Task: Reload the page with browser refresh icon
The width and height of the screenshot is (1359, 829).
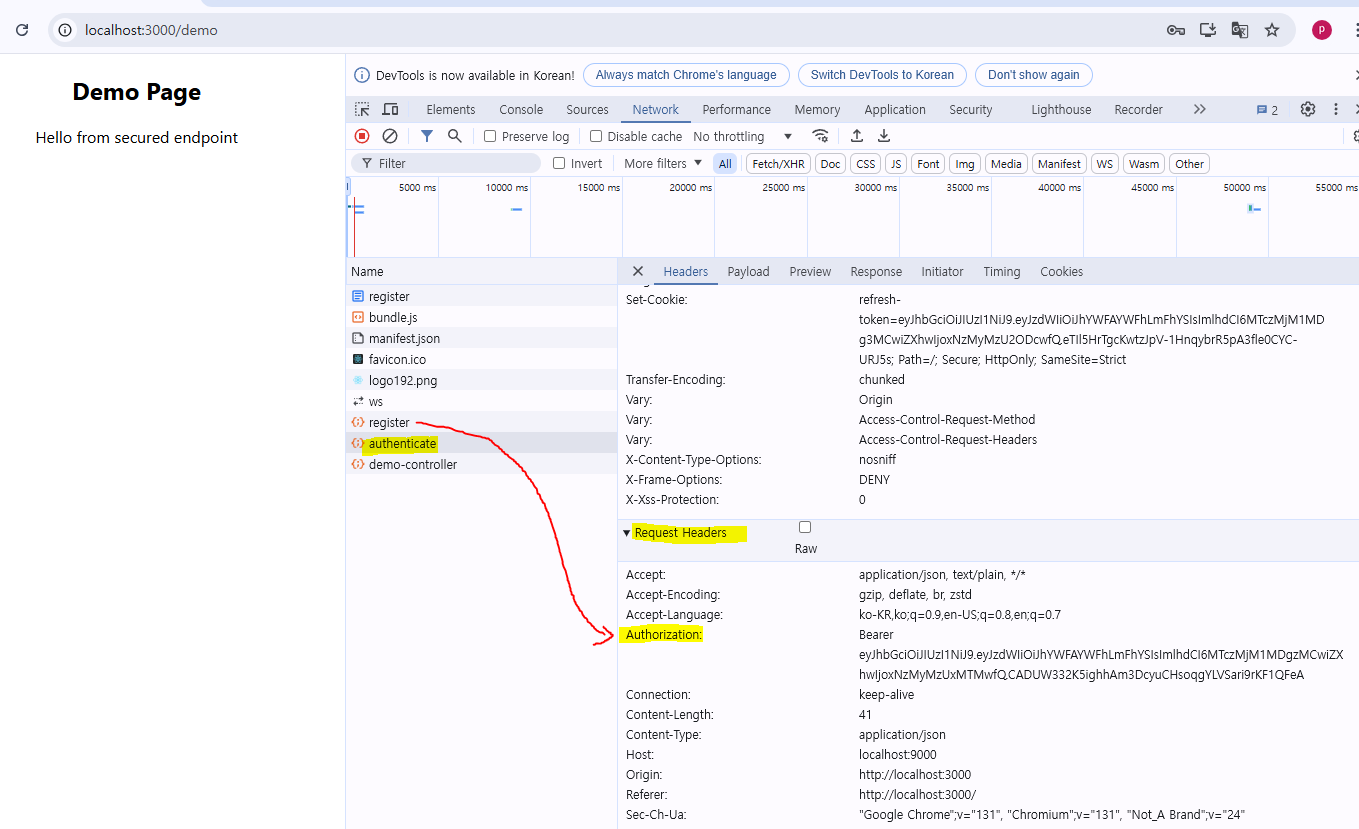Action: tap(22, 30)
